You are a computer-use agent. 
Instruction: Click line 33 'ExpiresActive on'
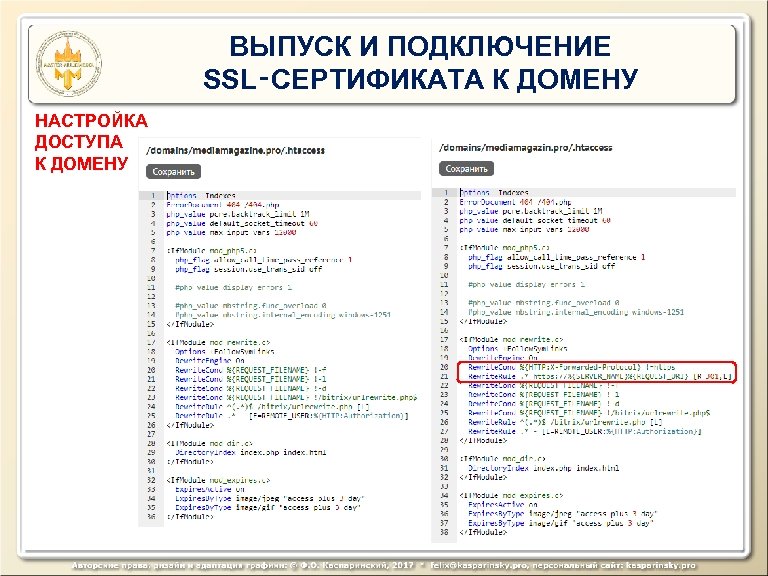(x=210, y=489)
